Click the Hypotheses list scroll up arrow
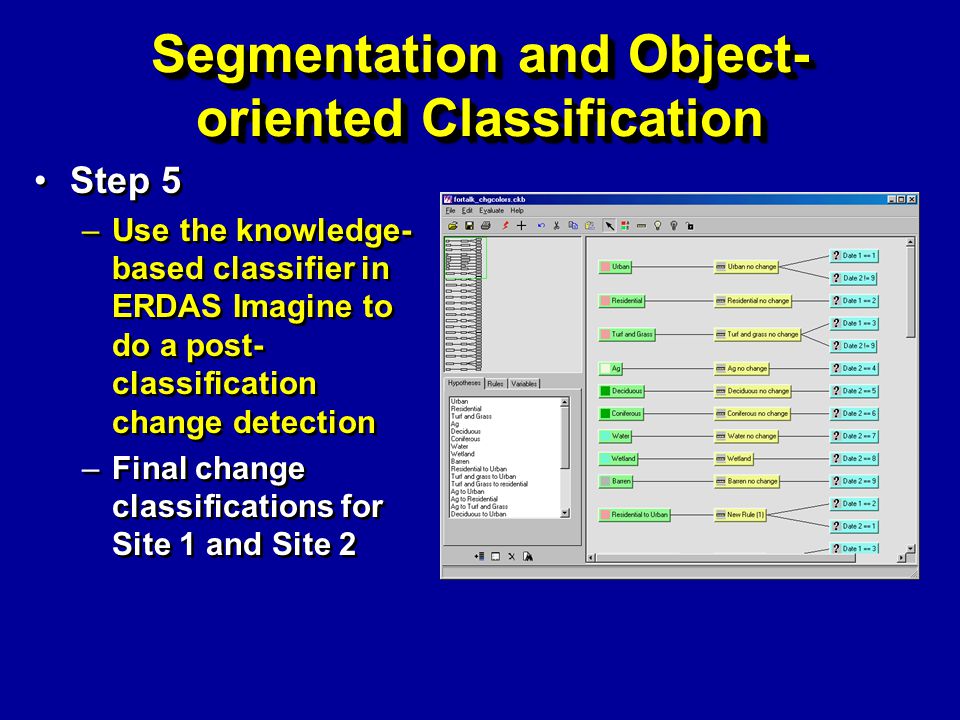Image resolution: width=960 pixels, height=720 pixels. [564, 402]
